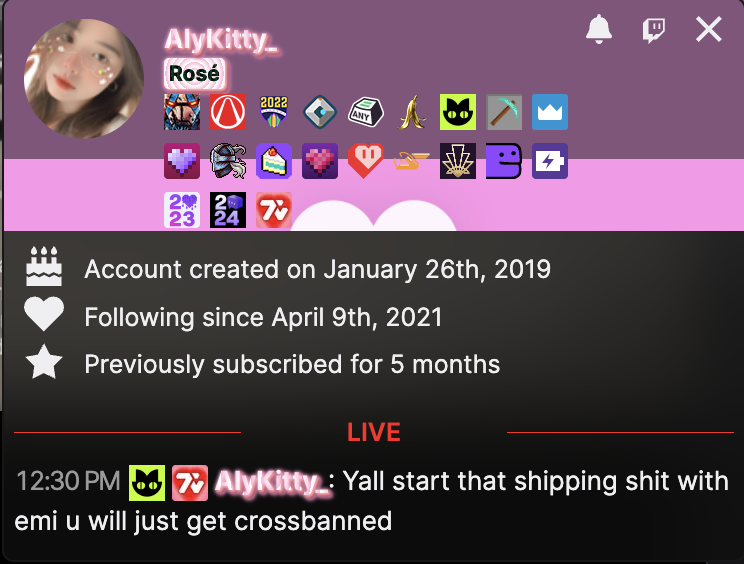Click the green black-cat badge in header
Screen dimensions: 744x564
coord(458,112)
